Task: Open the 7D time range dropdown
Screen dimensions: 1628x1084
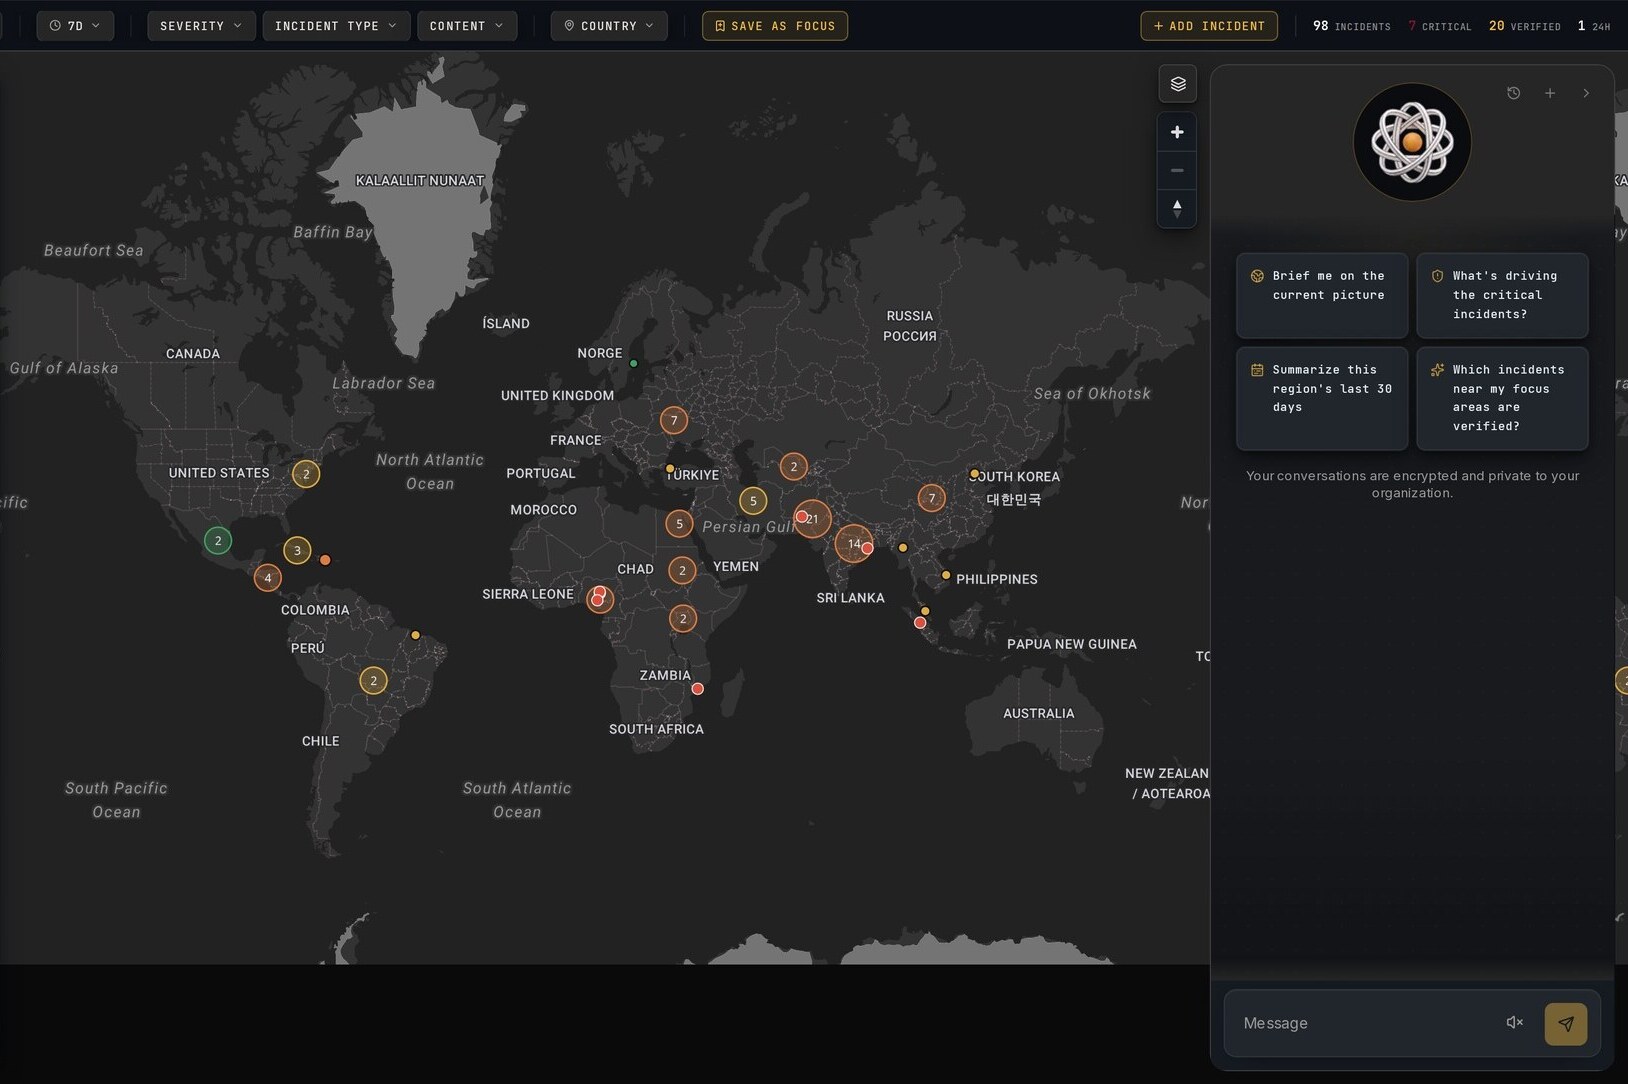Action: click(x=75, y=26)
